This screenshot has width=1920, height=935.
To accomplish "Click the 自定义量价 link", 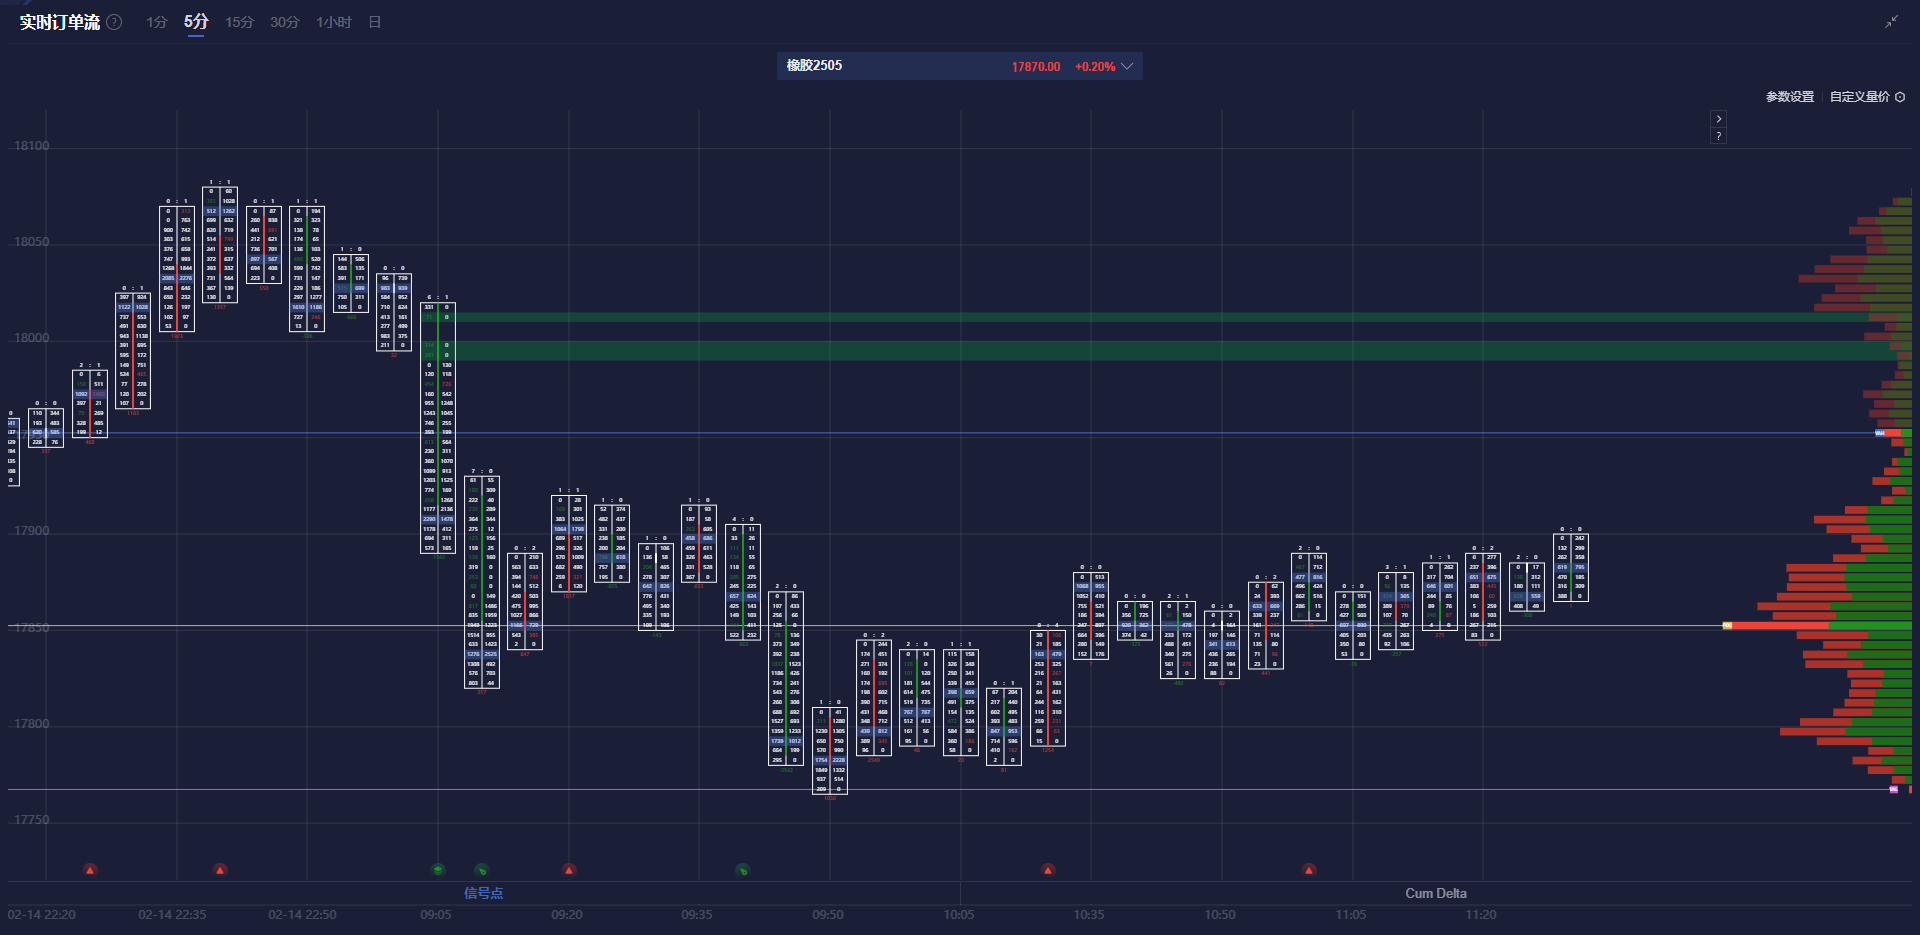I will pos(1858,97).
